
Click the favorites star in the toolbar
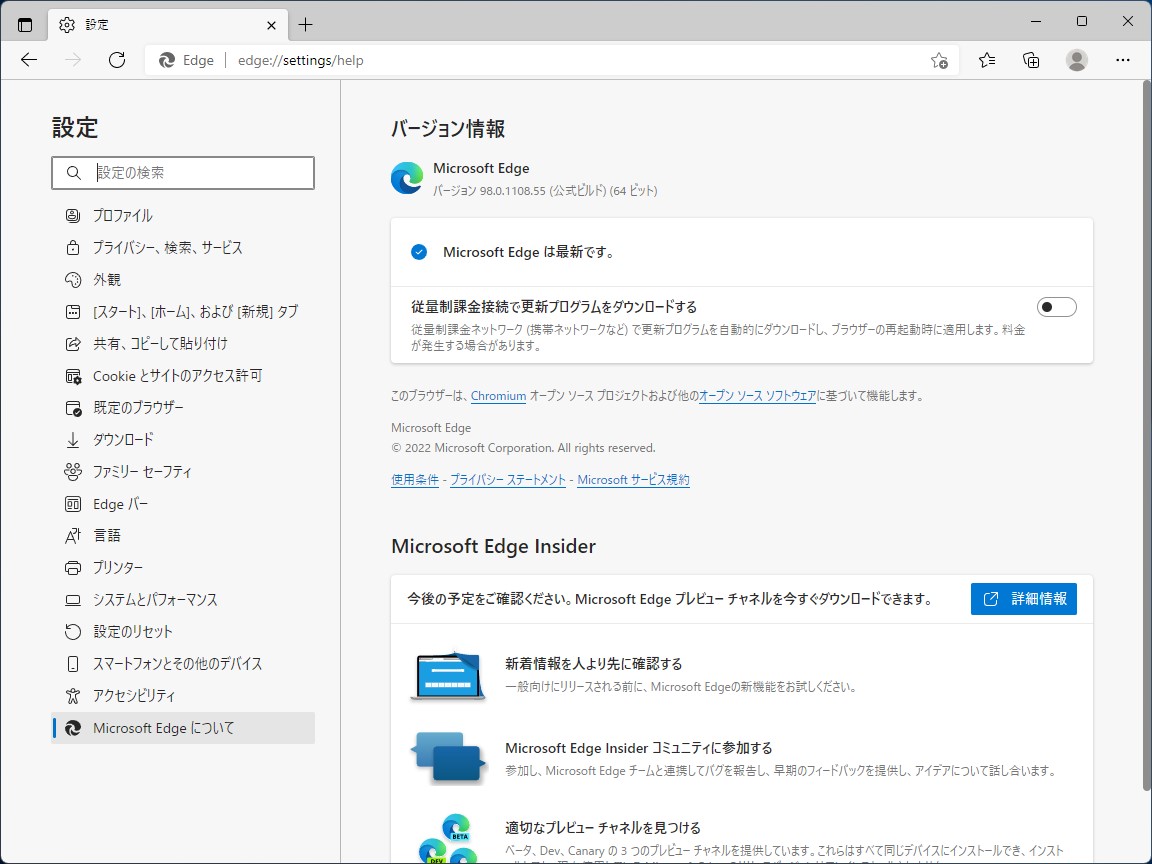986,60
